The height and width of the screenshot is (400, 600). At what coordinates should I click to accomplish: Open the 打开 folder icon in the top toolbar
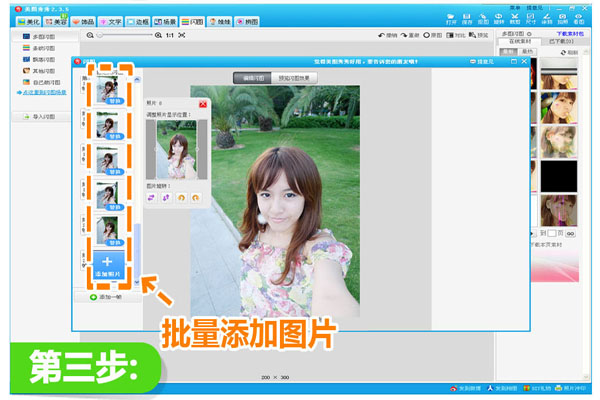451,19
